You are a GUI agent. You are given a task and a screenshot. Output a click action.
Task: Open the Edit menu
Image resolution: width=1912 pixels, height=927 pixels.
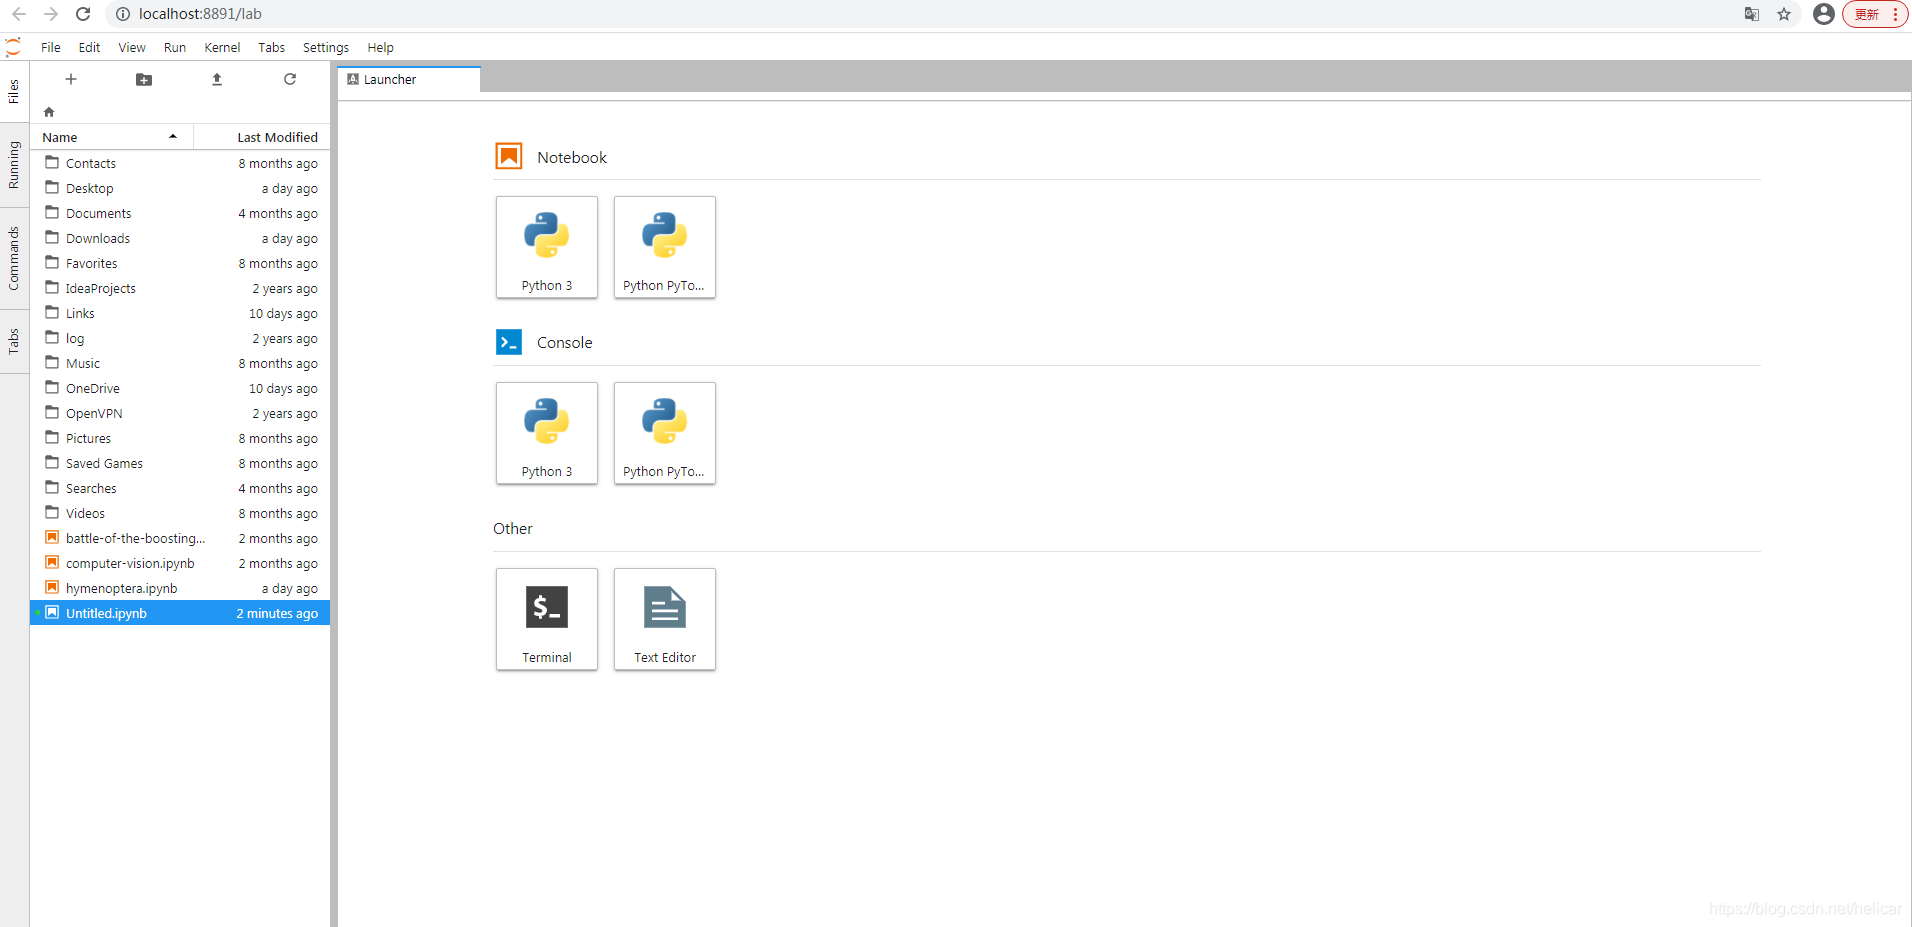point(89,47)
